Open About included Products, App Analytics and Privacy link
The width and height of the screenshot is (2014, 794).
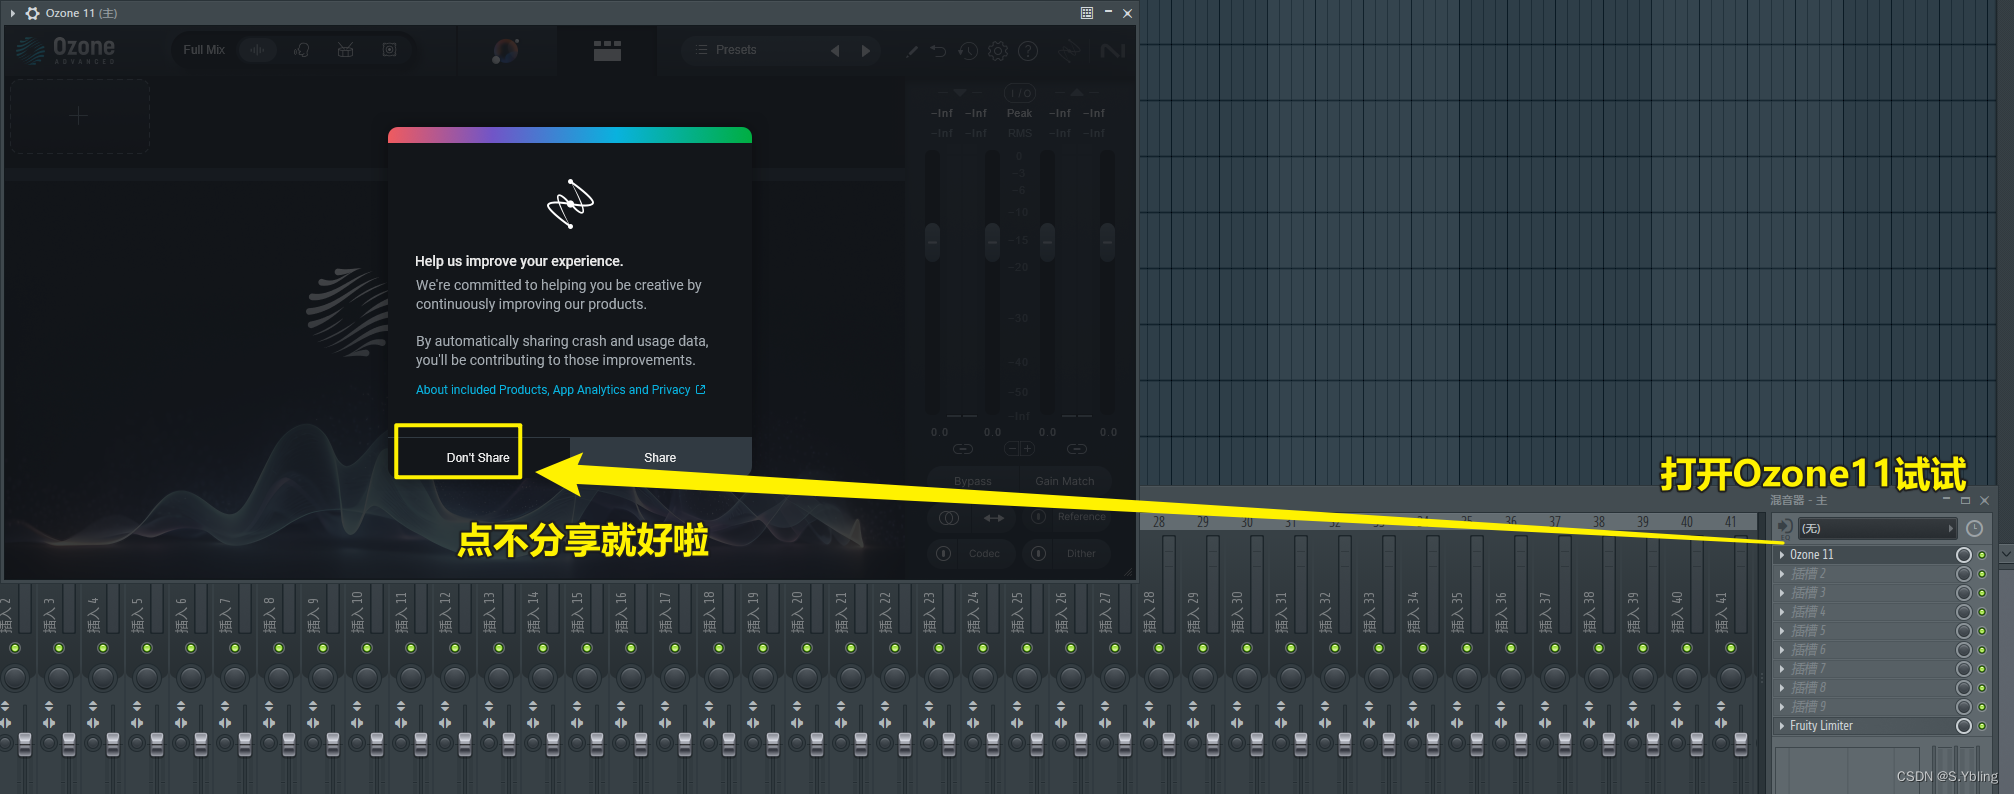pos(560,390)
